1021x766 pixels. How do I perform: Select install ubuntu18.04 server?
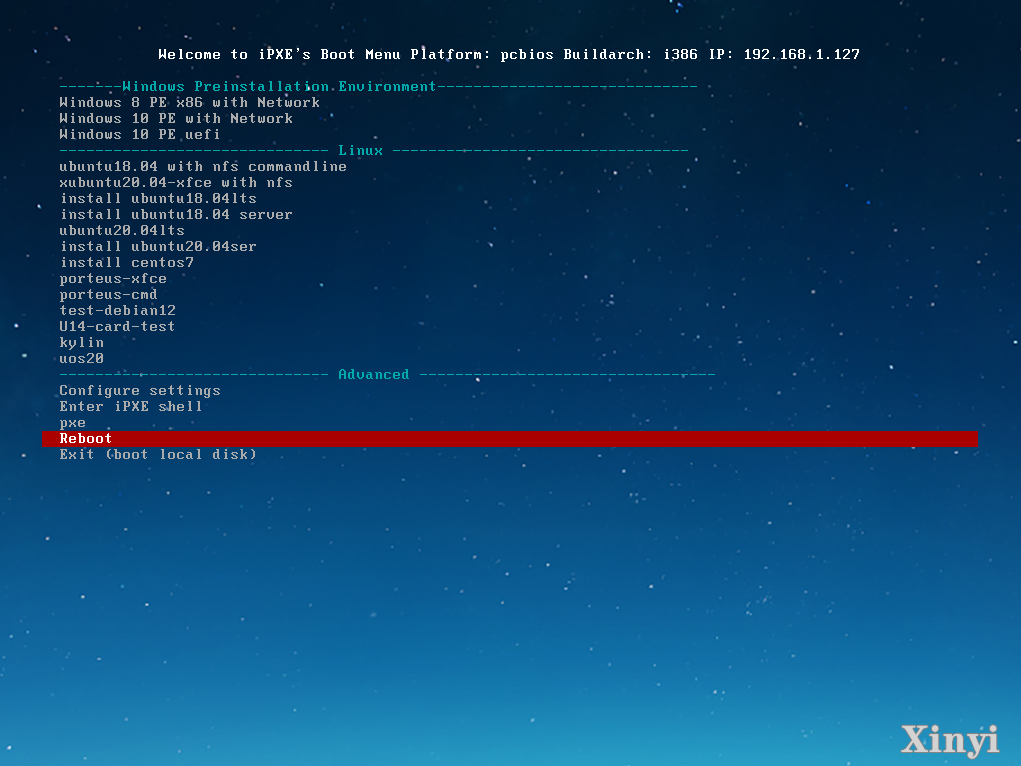[x=176, y=214]
